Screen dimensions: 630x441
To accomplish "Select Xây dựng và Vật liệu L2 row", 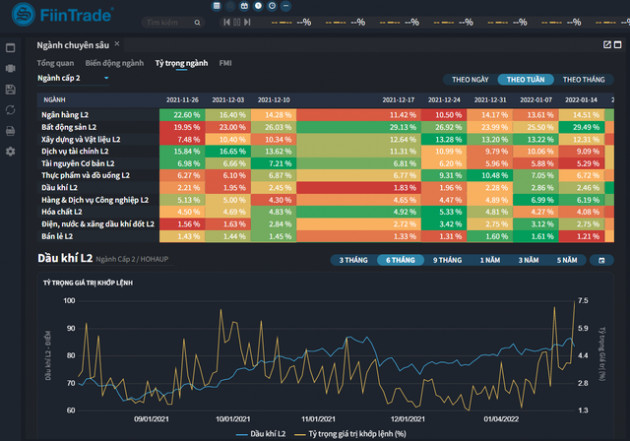I will [325, 139].
